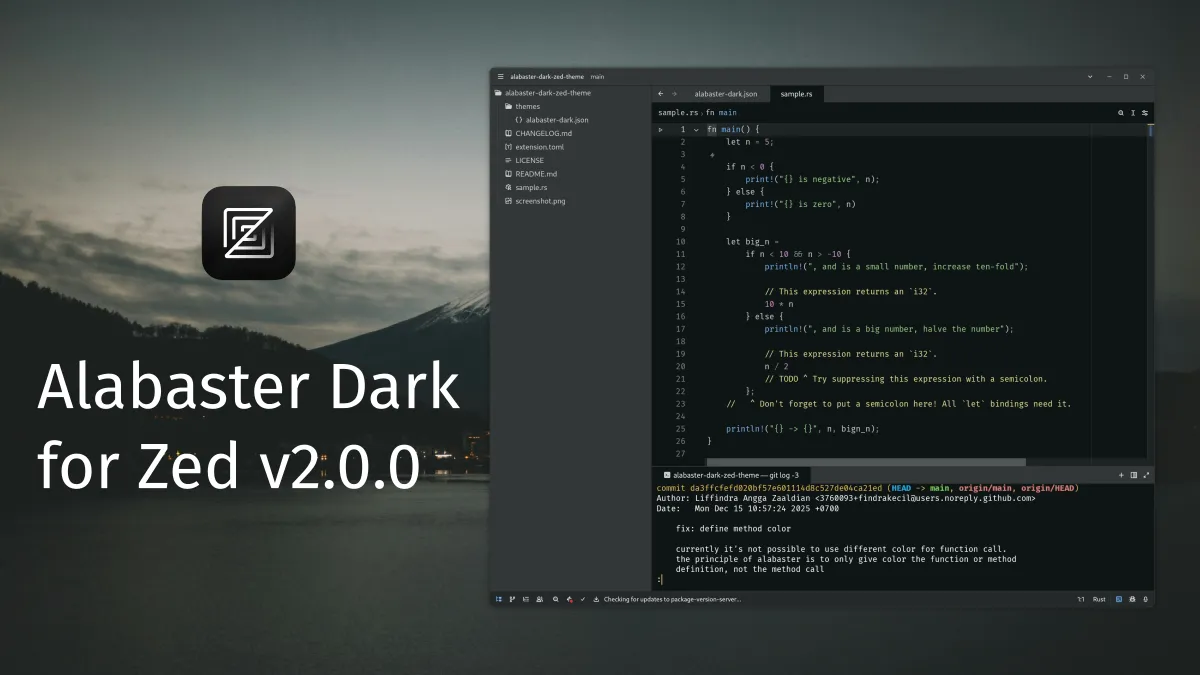
Task: Click screenshot.png image file icon
Action: [509, 201]
